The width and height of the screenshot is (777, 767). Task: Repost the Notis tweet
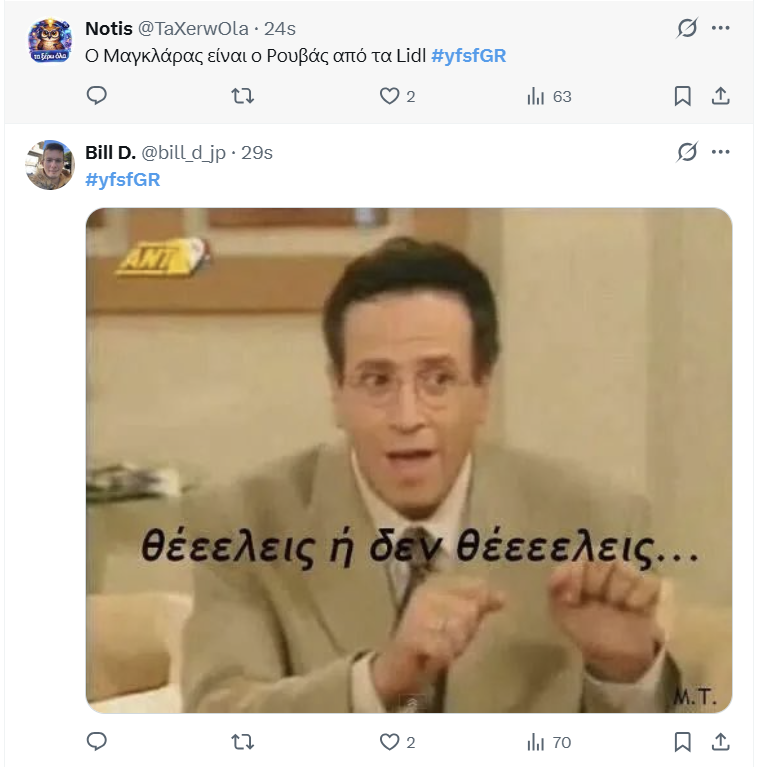tap(243, 96)
